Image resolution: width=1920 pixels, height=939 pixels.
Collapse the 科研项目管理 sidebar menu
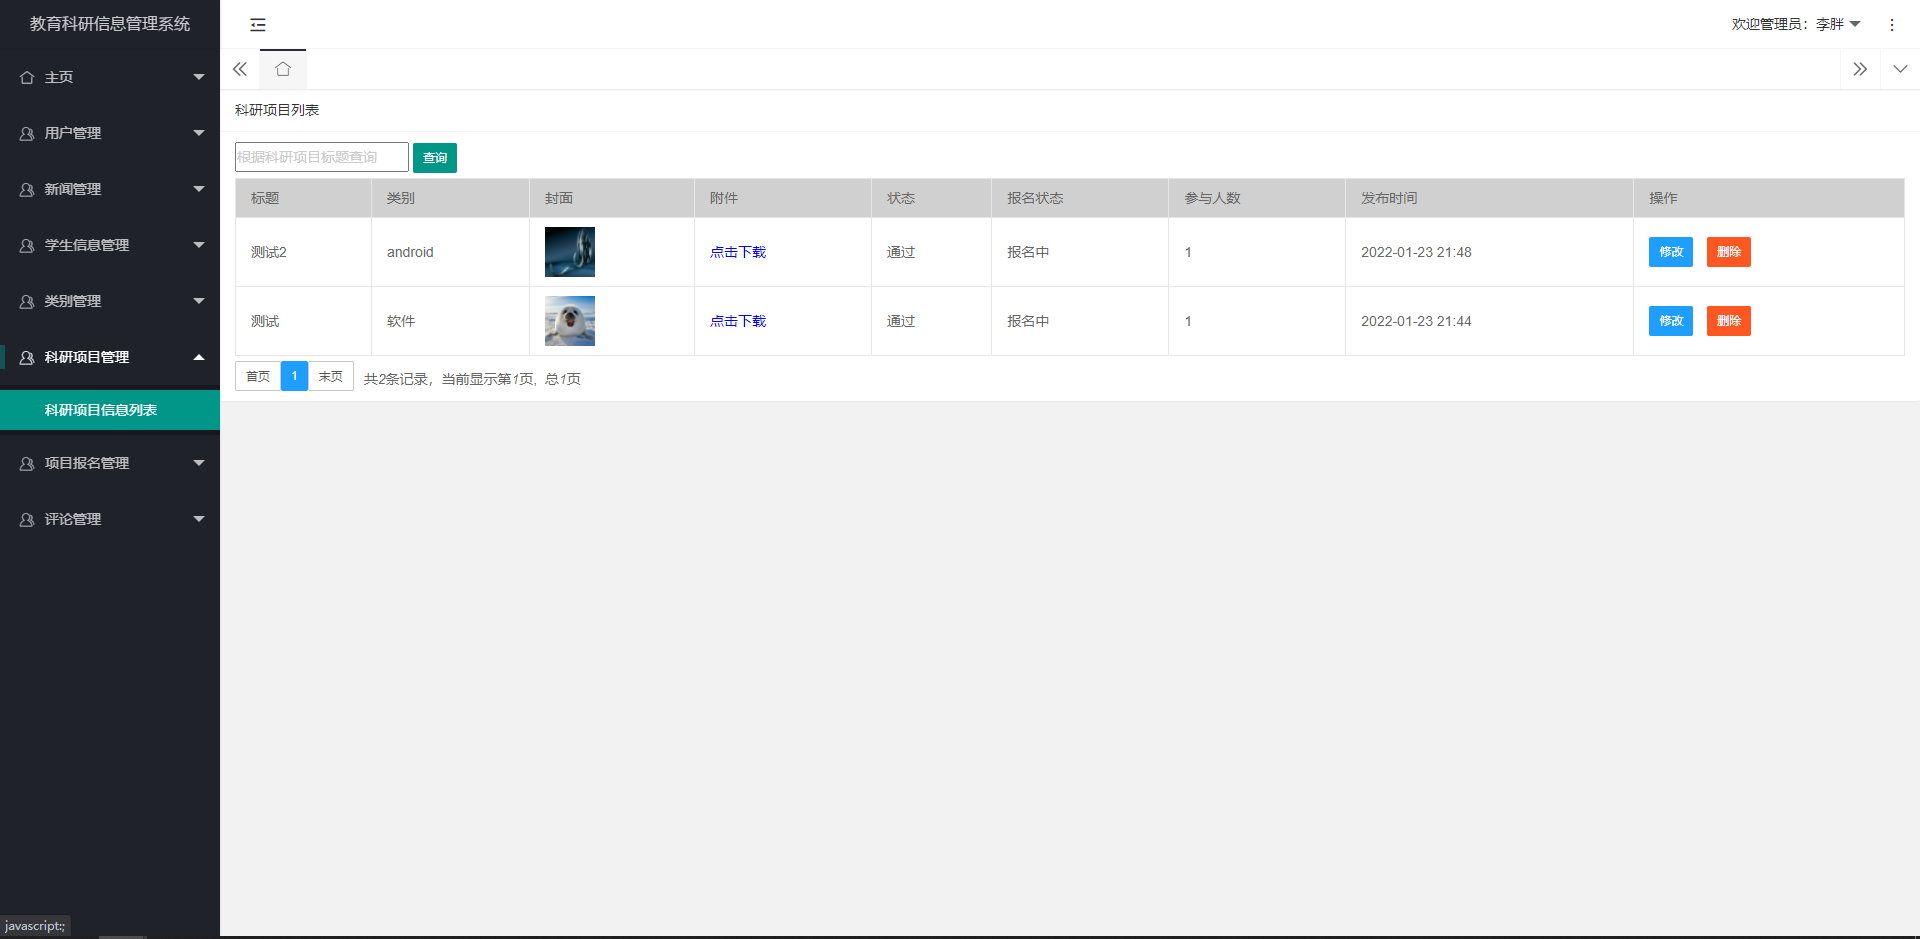tap(110, 357)
